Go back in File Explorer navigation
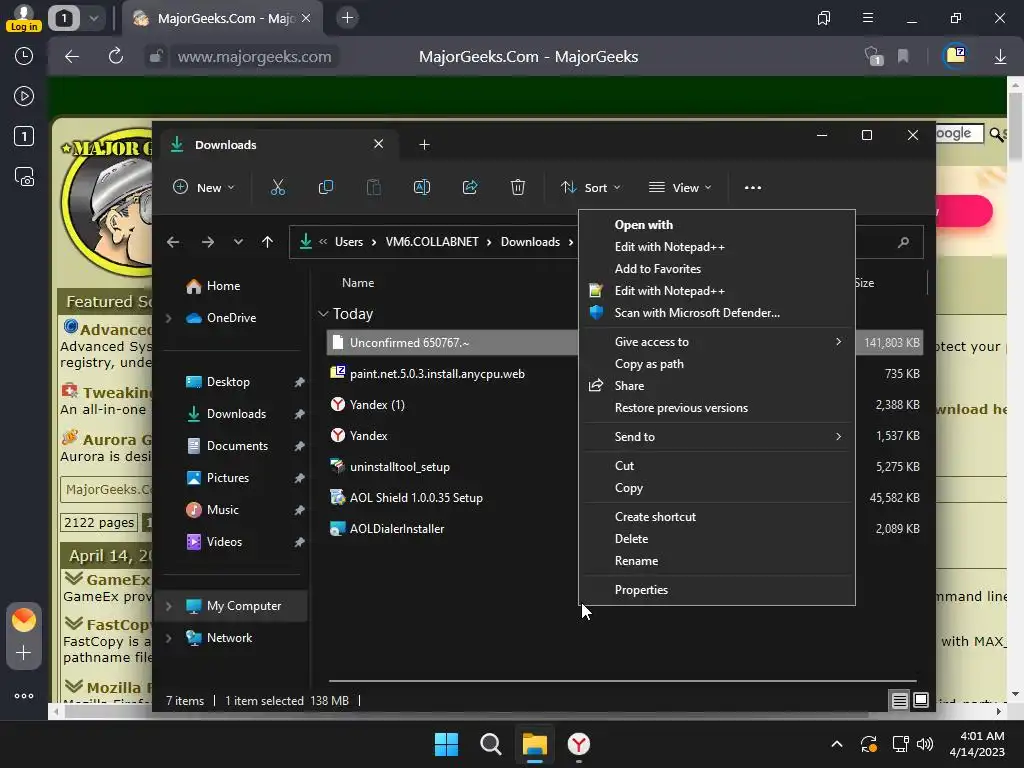This screenshot has width=1024, height=768. point(172,242)
